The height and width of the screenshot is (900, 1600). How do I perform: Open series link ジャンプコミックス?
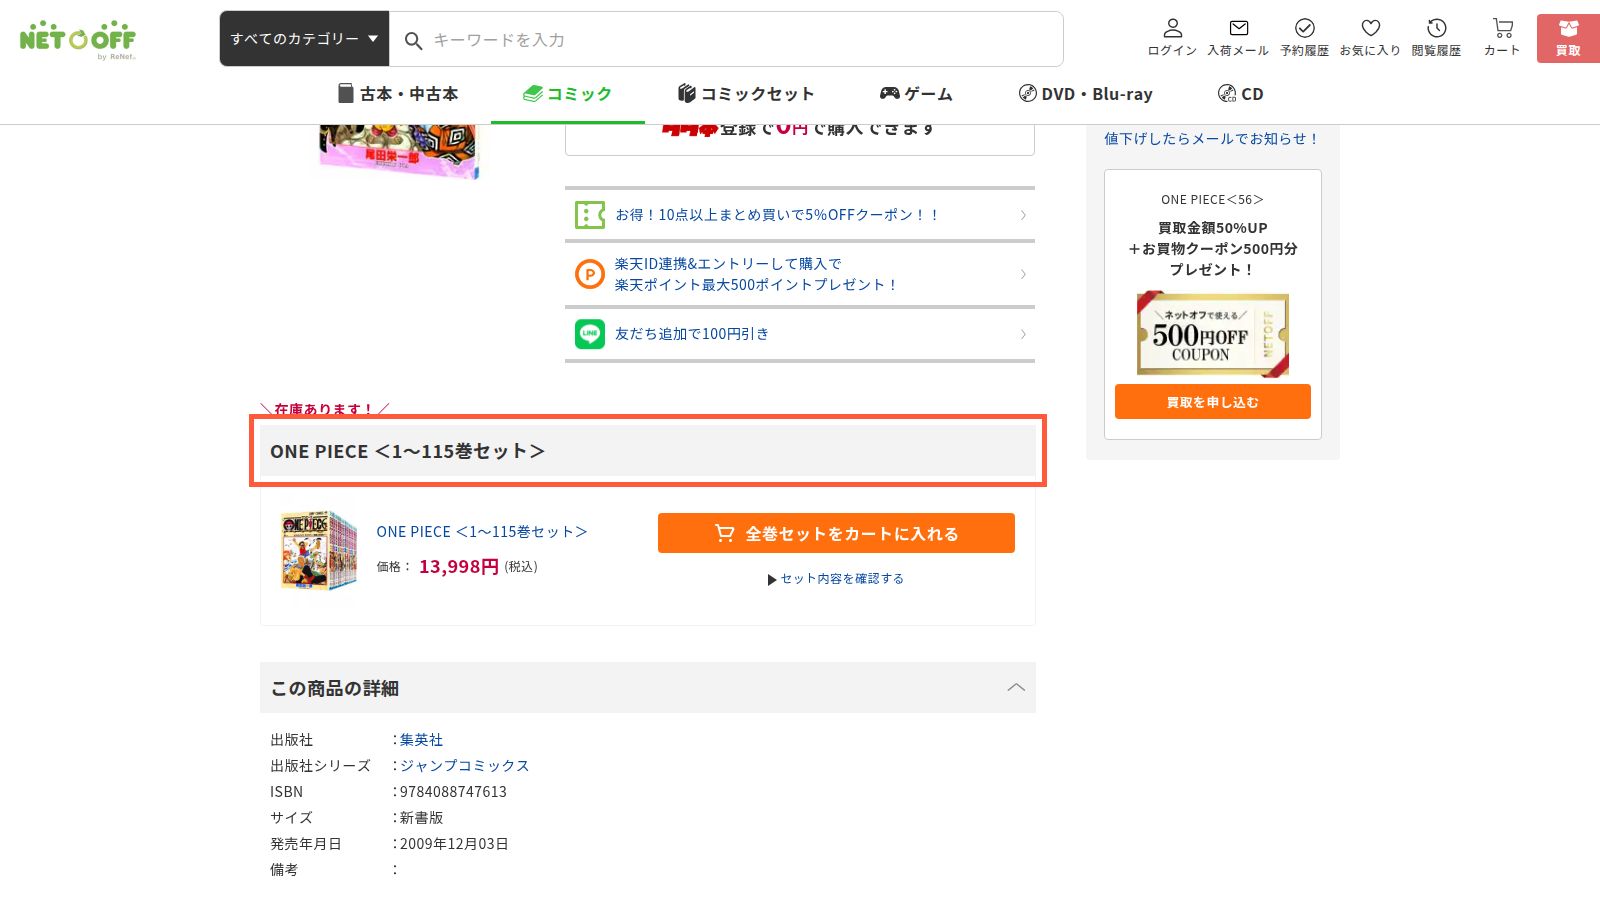[464, 766]
